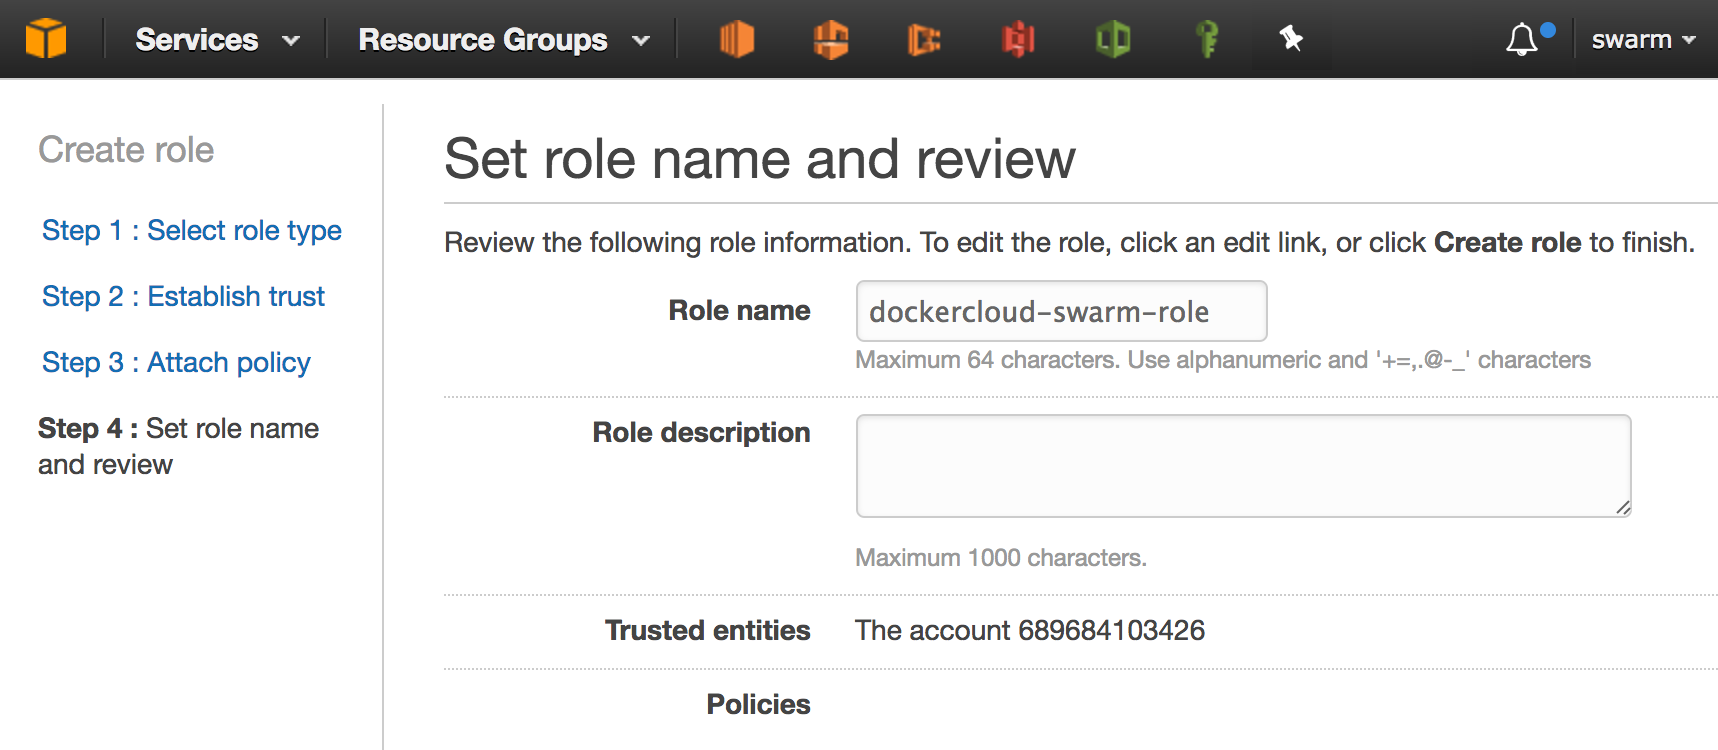The image size is (1718, 750).
Task: Go to Step 1: Select role type
Action: (x=192, y=230)
